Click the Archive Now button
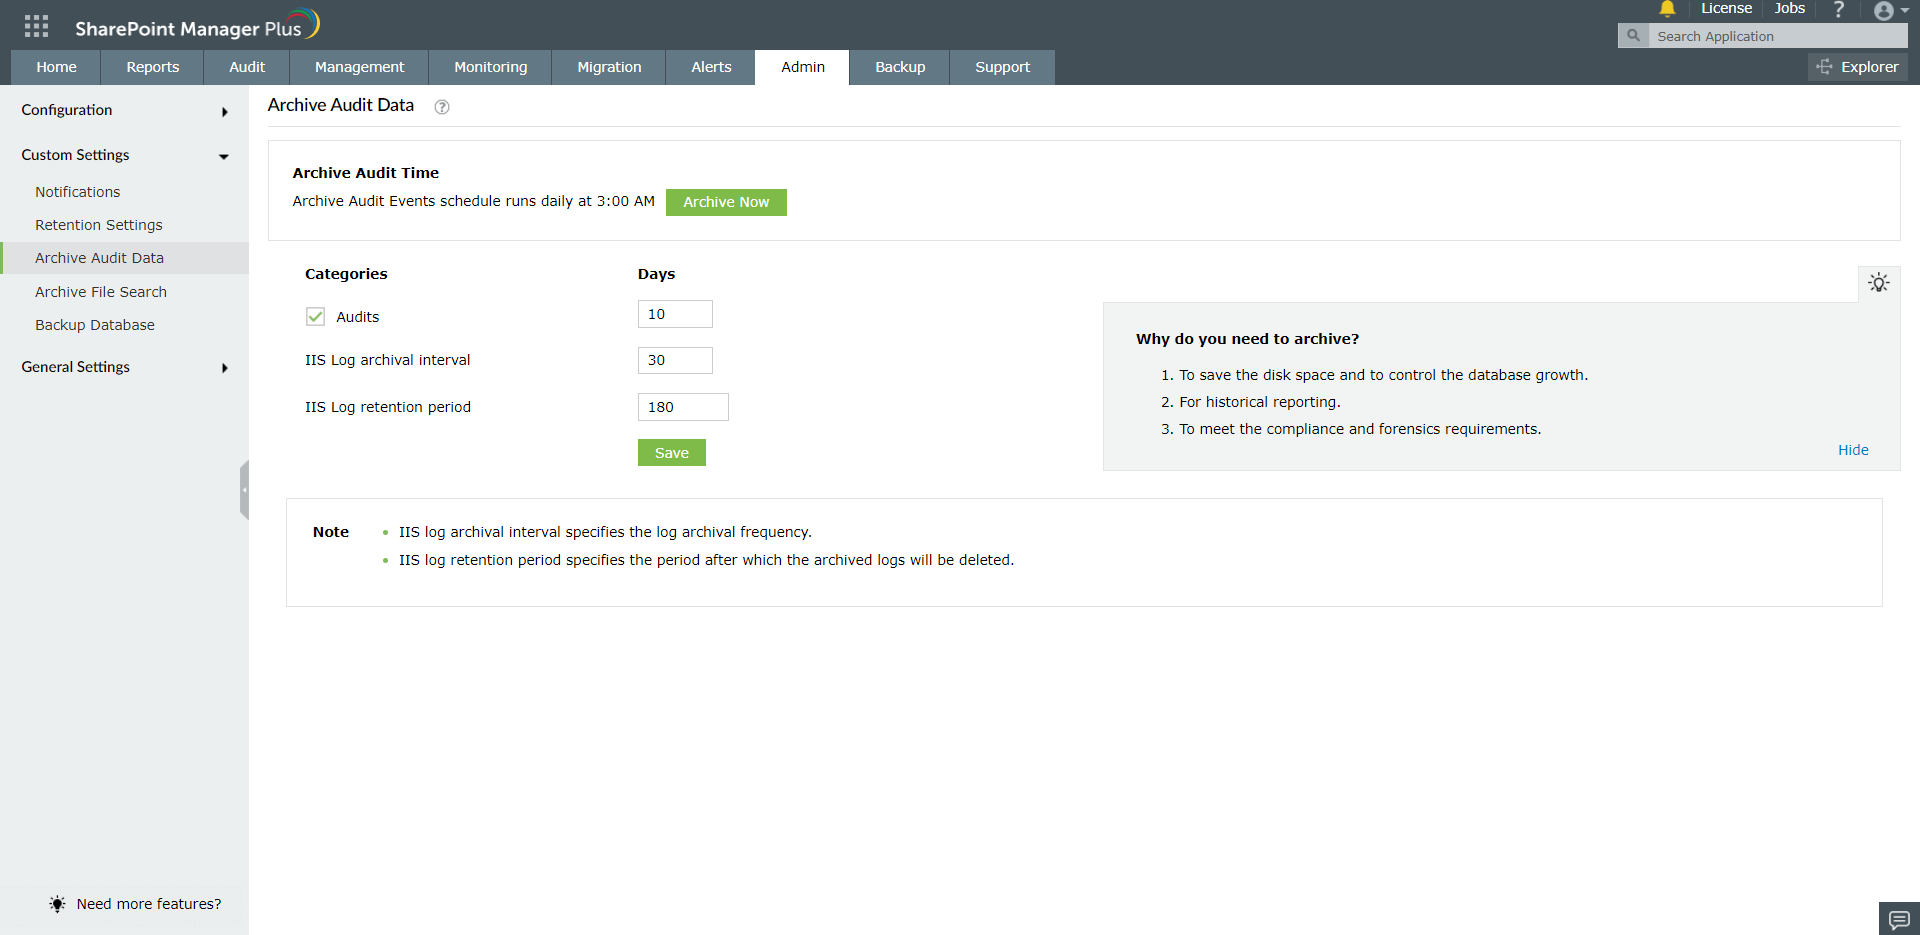This screenshot has height=935, width=1920. tap(726, 202)
